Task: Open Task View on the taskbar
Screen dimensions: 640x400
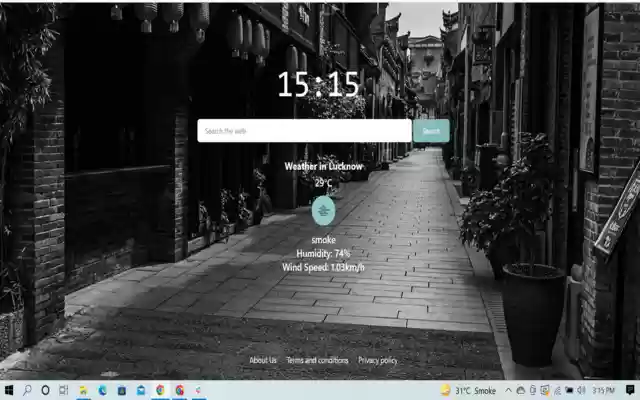Action: (x=64, y=390)
